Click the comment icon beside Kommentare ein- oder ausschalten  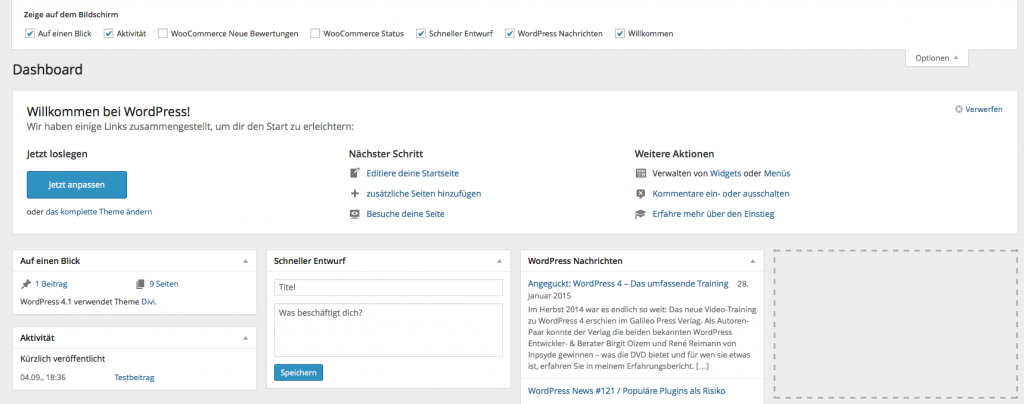click(640, 194)
